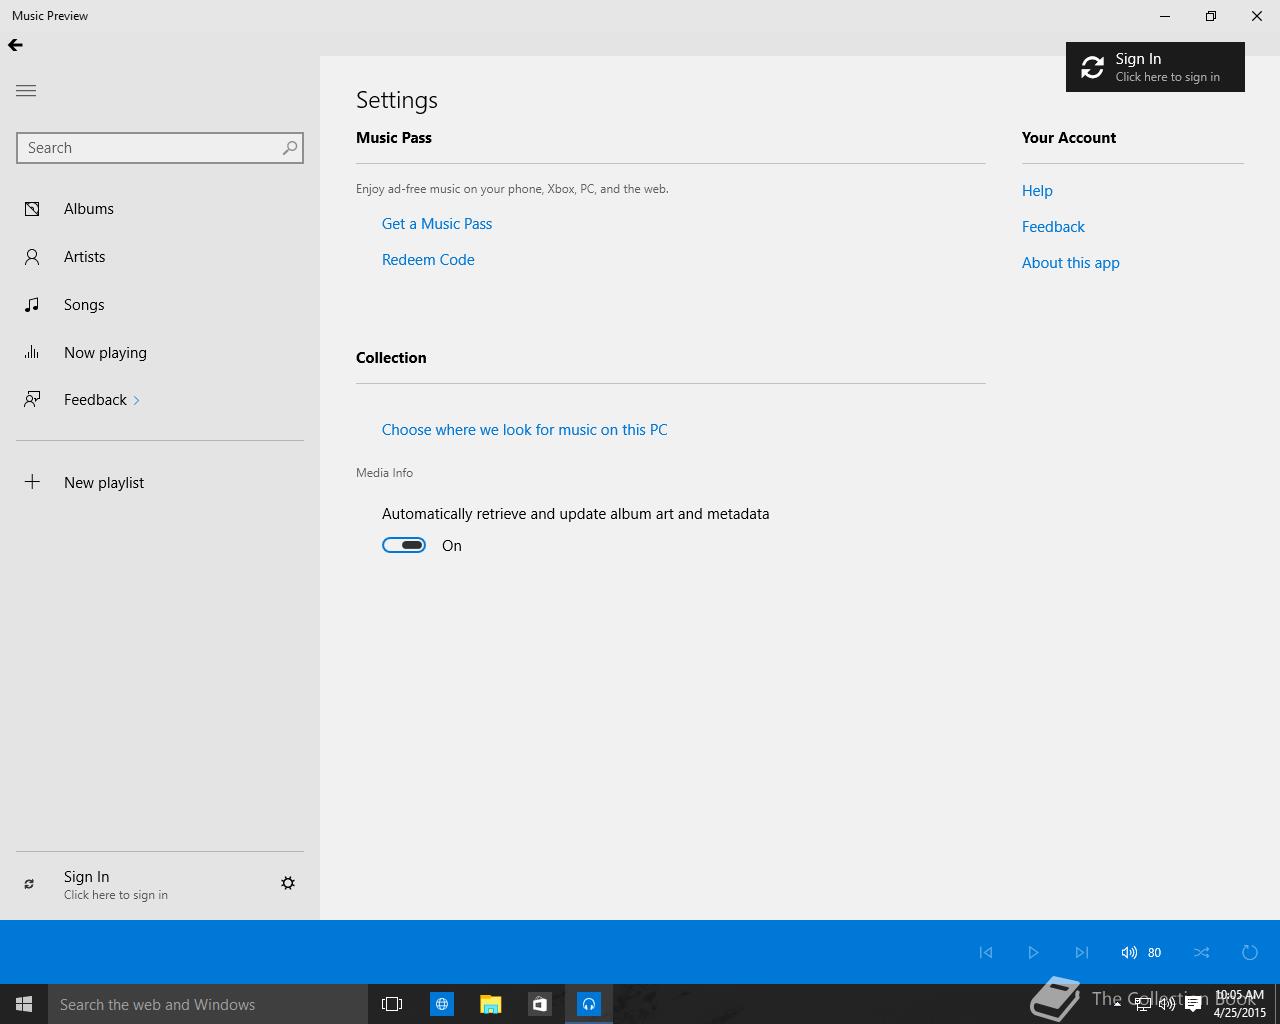The height and width of the screenshot is (1024, 1280).
Task: Open Redeem Code link
Action: point(428,260)
